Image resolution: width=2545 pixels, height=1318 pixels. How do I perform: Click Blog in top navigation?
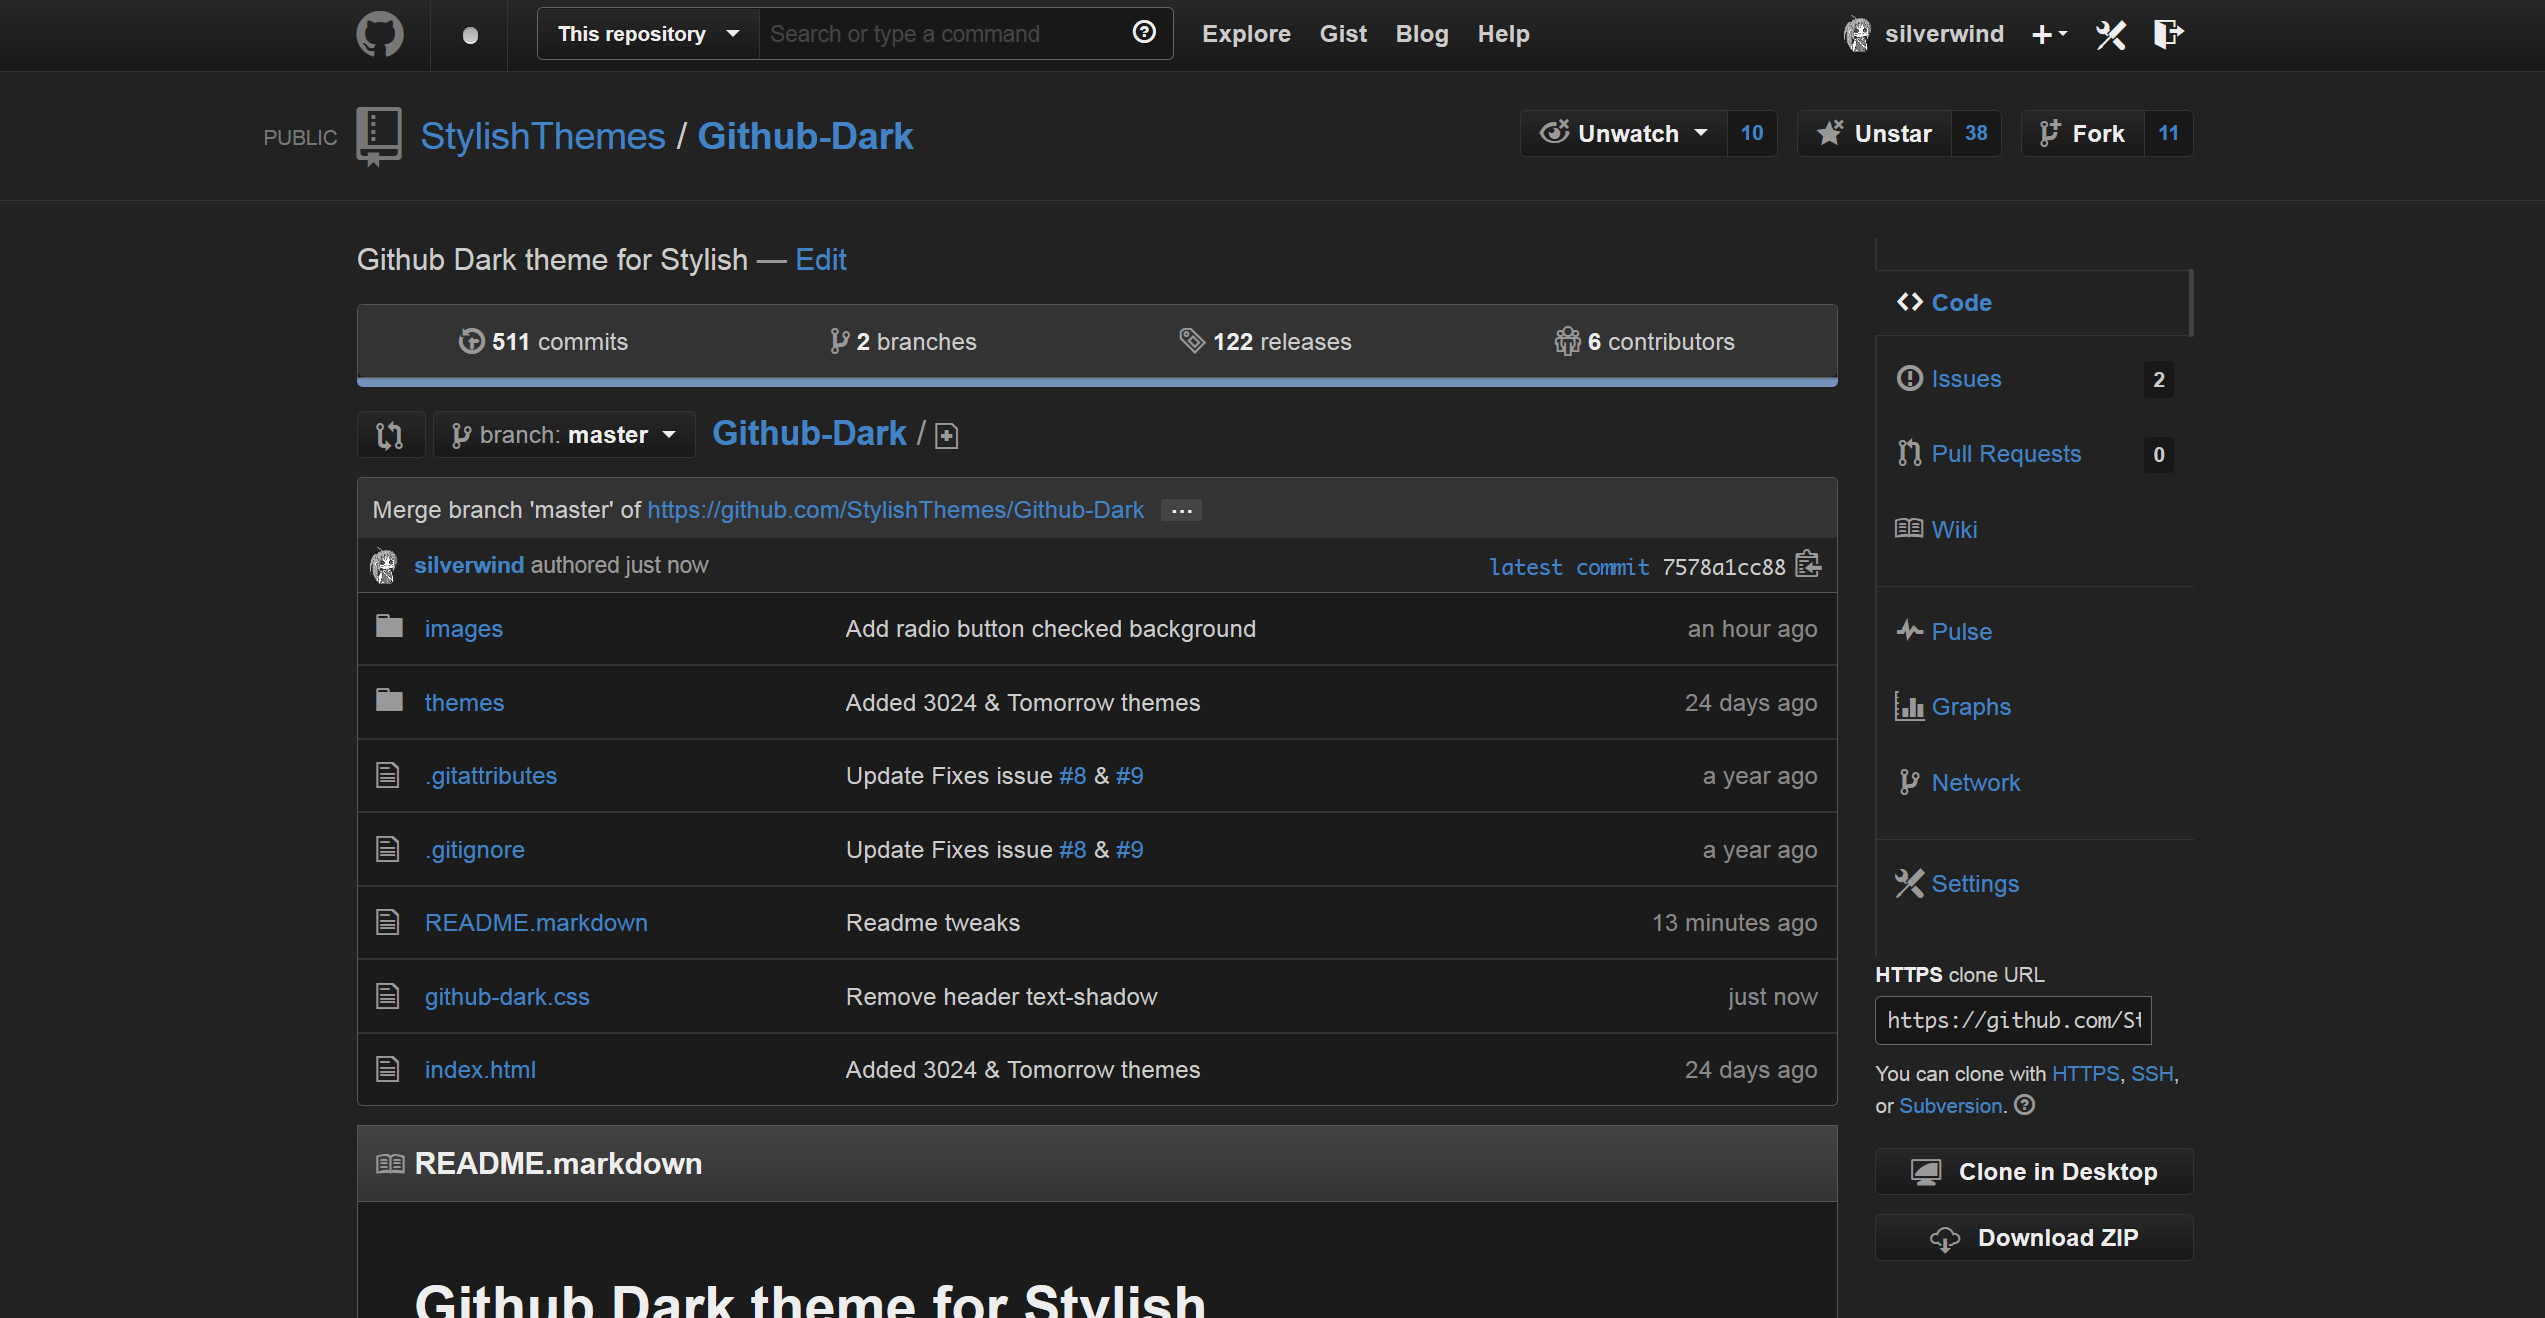click(1422, 34)
